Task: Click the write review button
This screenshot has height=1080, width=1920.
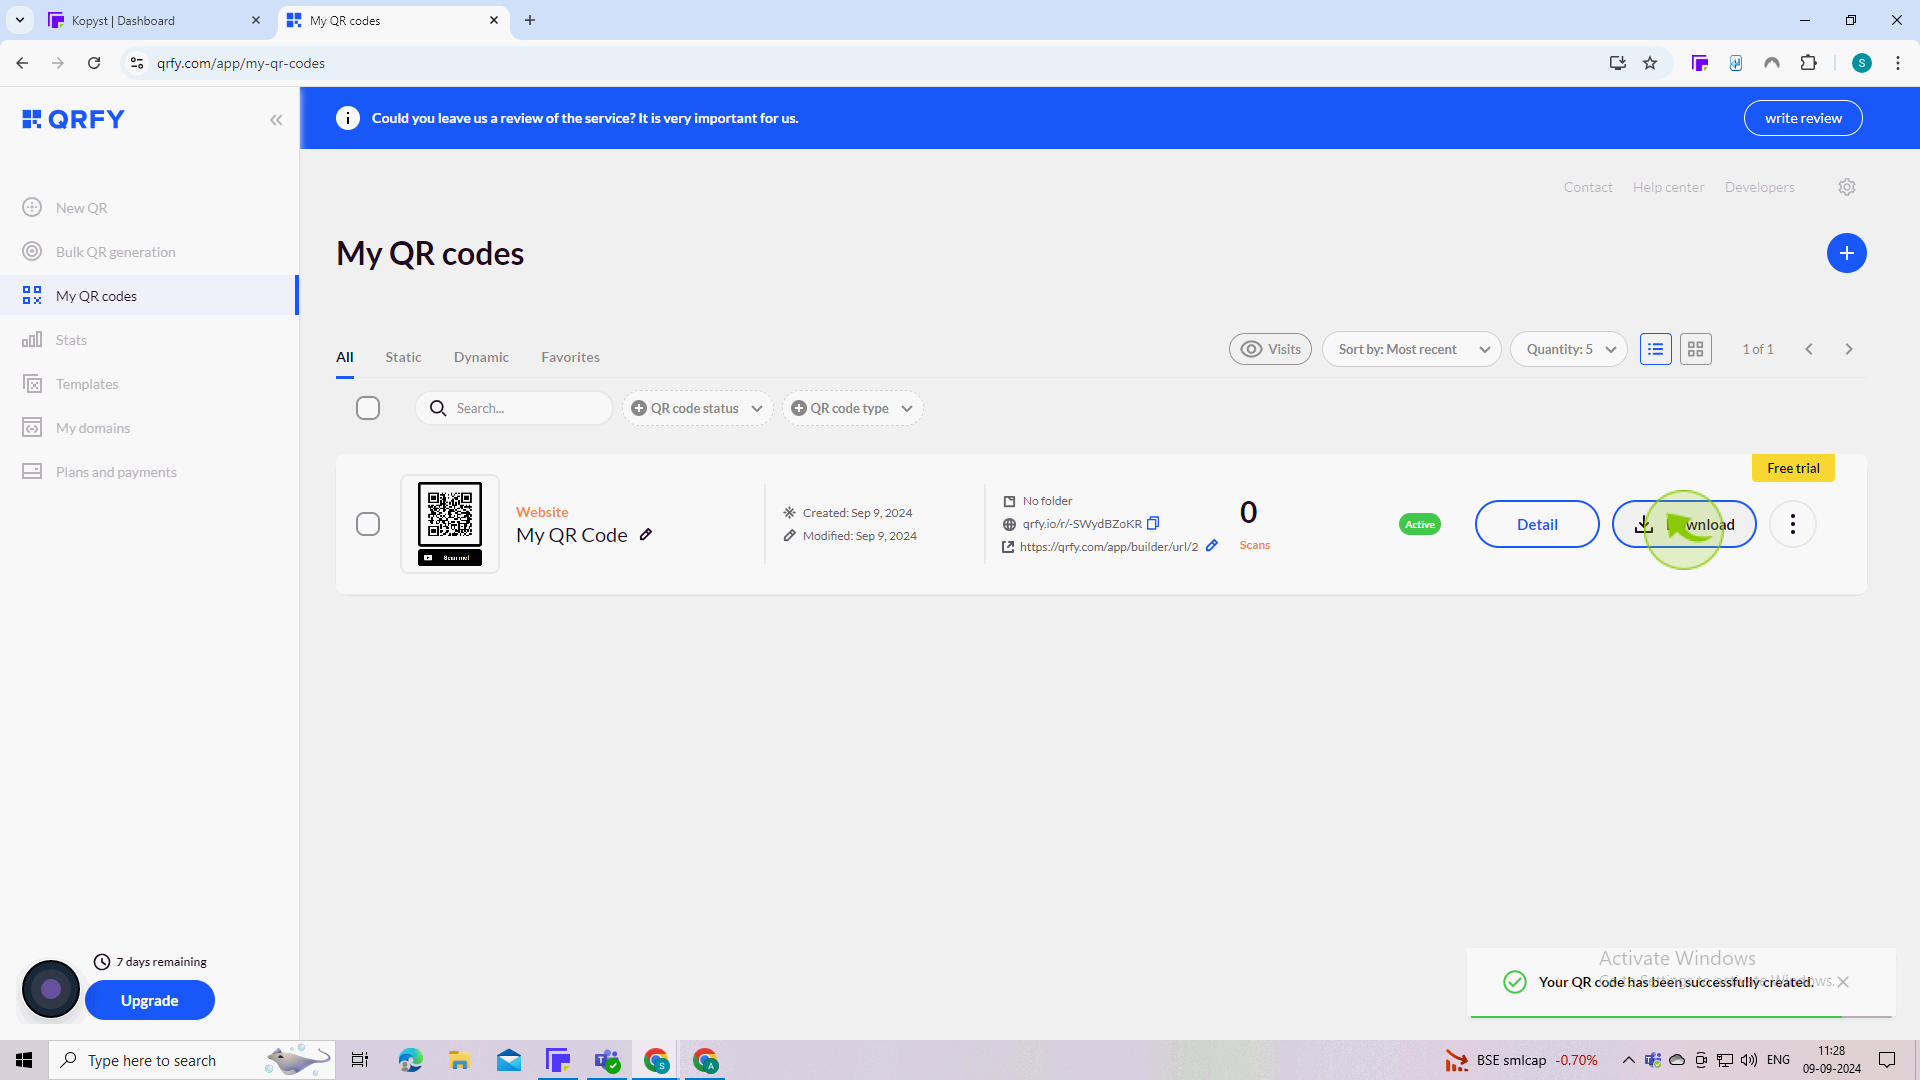Action: coord(1802,118)
